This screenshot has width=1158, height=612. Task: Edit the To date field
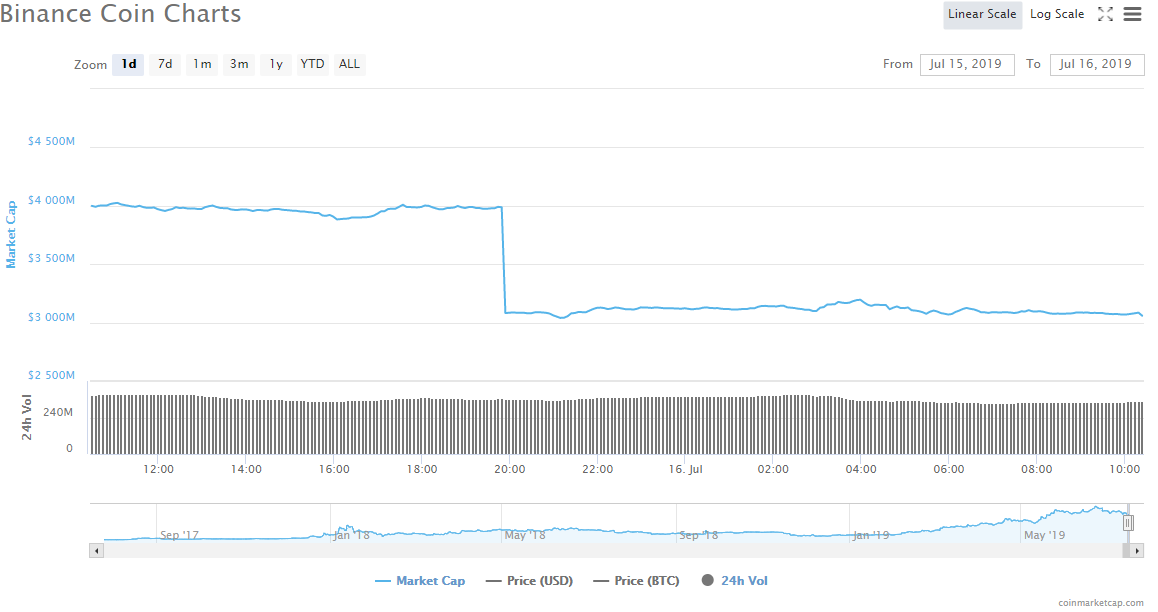pos(1097,64)
